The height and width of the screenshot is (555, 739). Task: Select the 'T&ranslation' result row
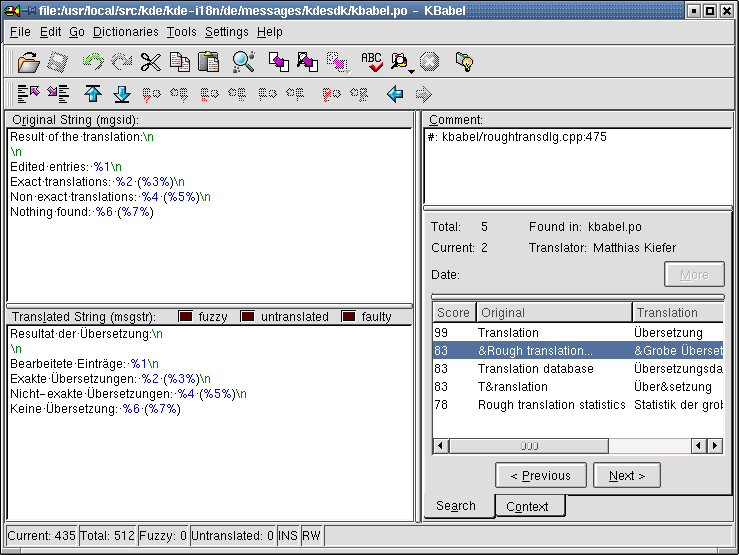coord(578,386)
